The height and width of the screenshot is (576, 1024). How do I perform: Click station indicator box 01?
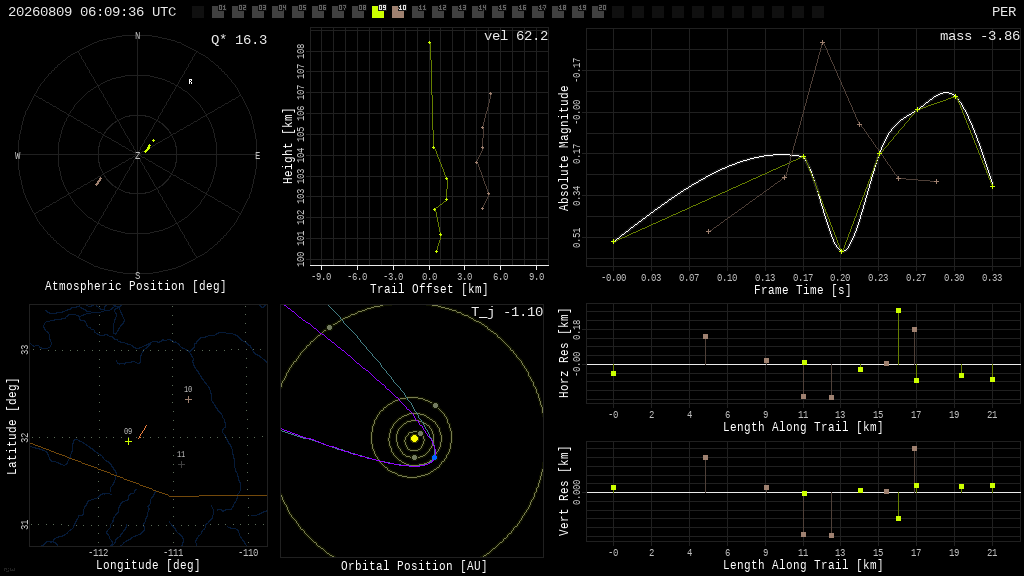(x=218, y=12)
